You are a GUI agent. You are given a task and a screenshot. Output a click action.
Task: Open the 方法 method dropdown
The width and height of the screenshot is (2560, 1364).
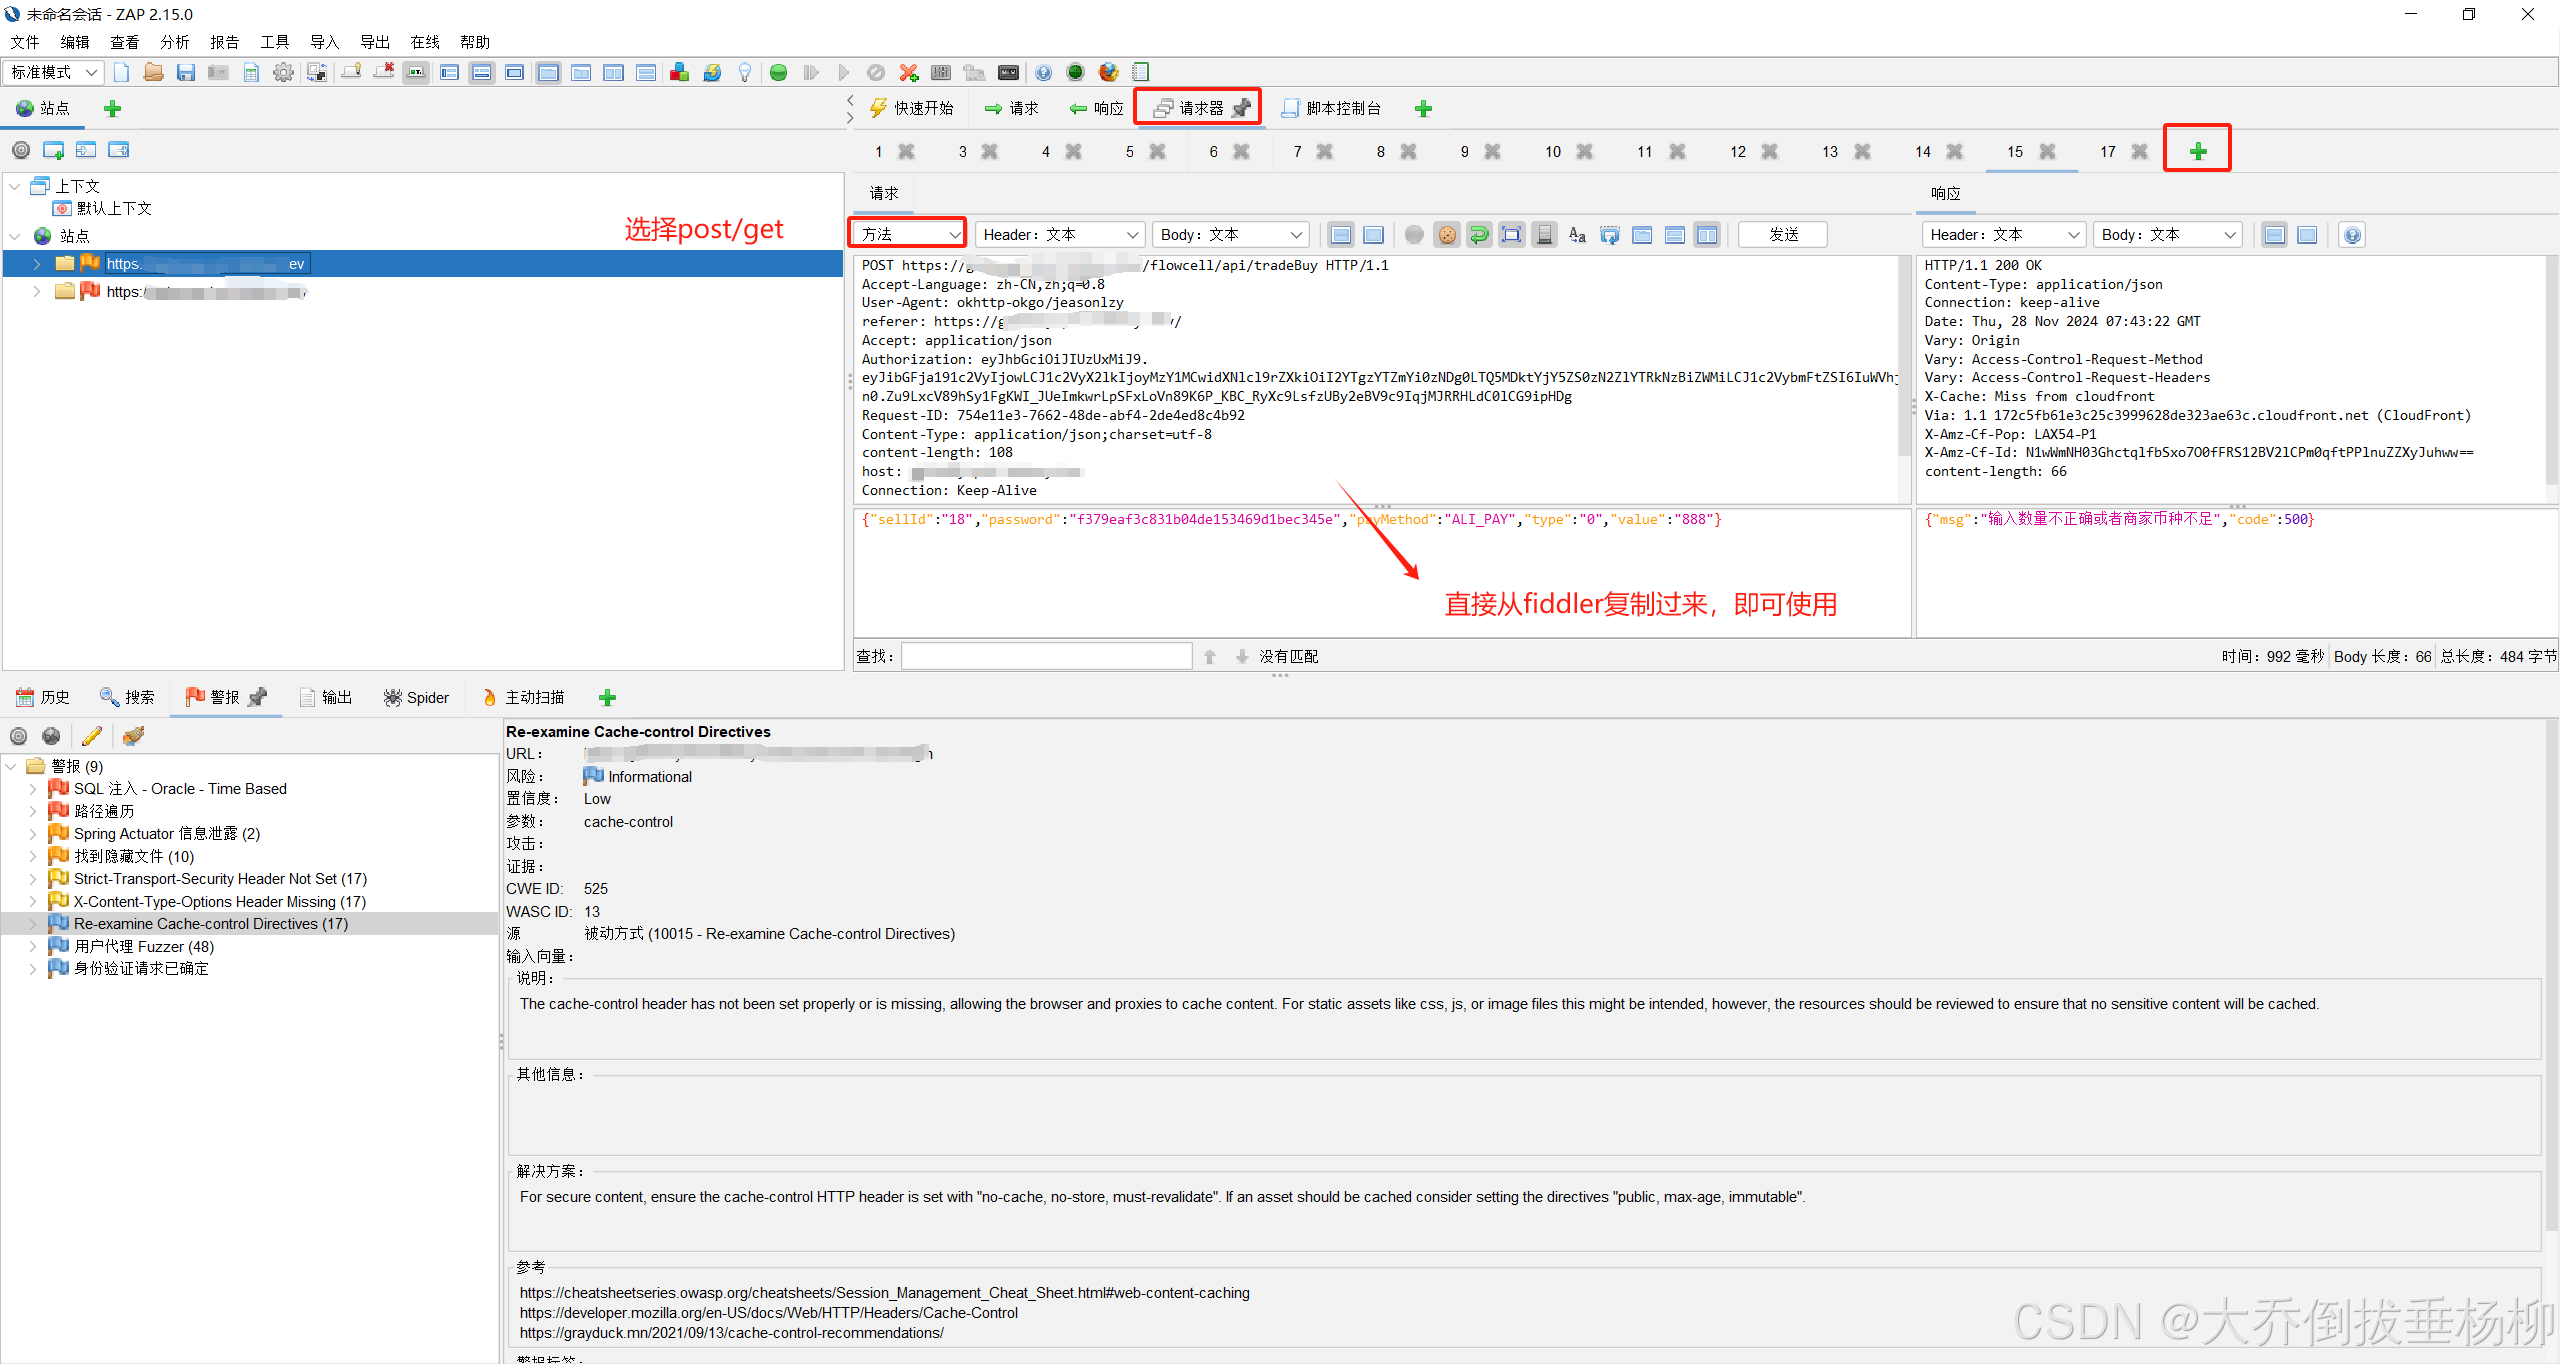[x=908, y=234]
